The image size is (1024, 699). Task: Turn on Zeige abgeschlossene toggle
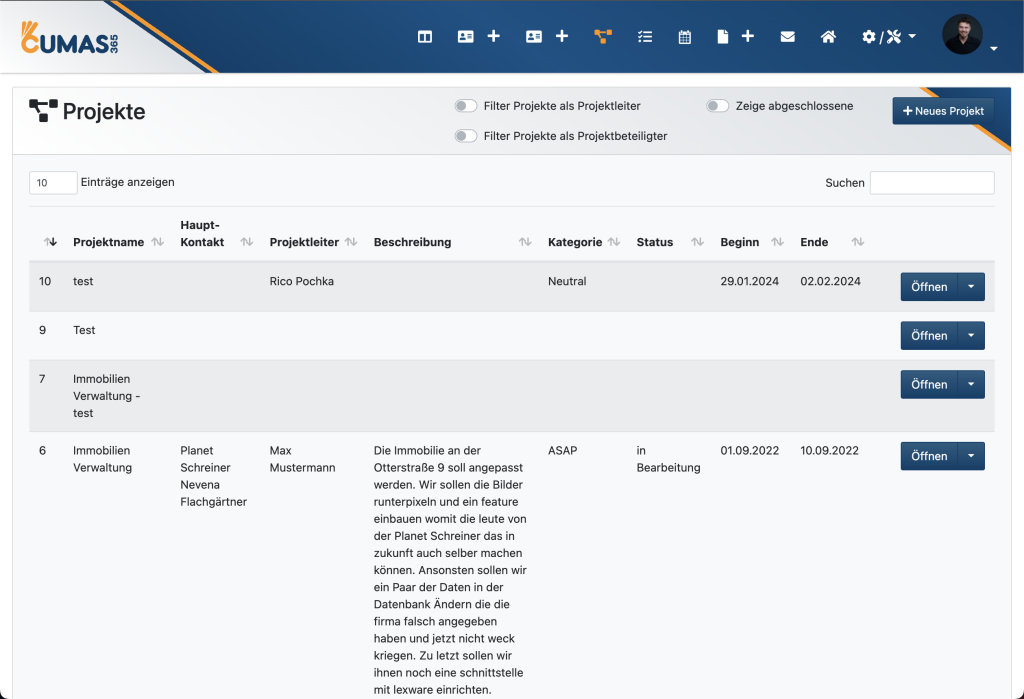click(718, 106)
